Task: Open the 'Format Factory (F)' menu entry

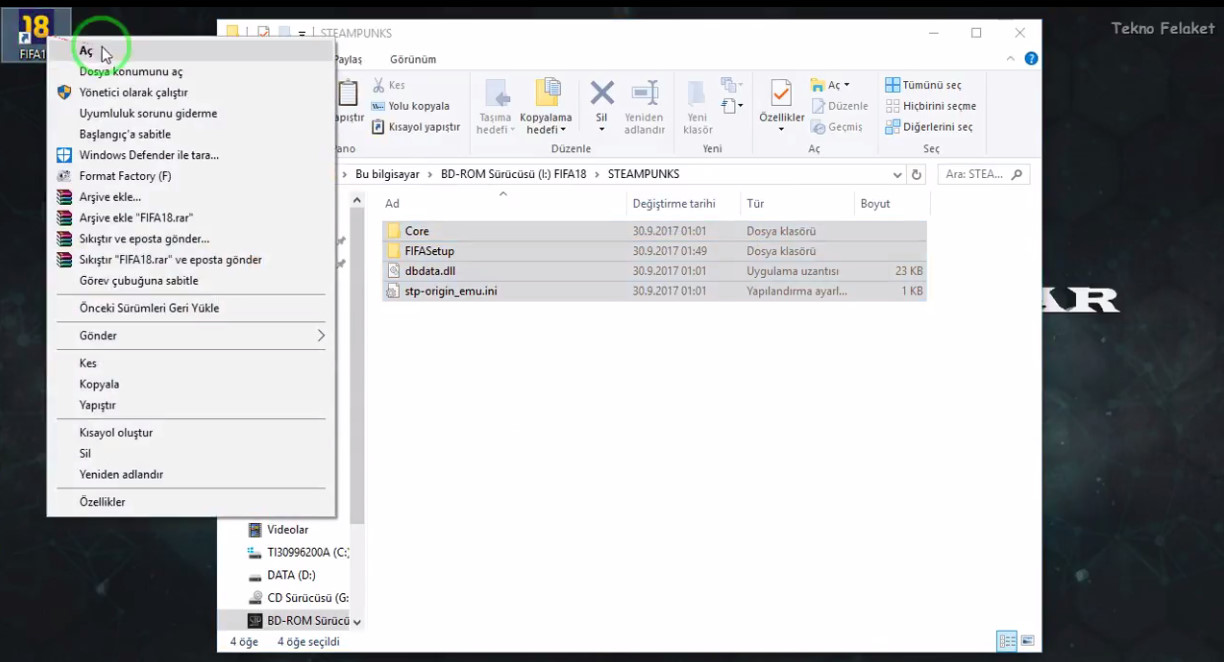Action: click(191, 177)
